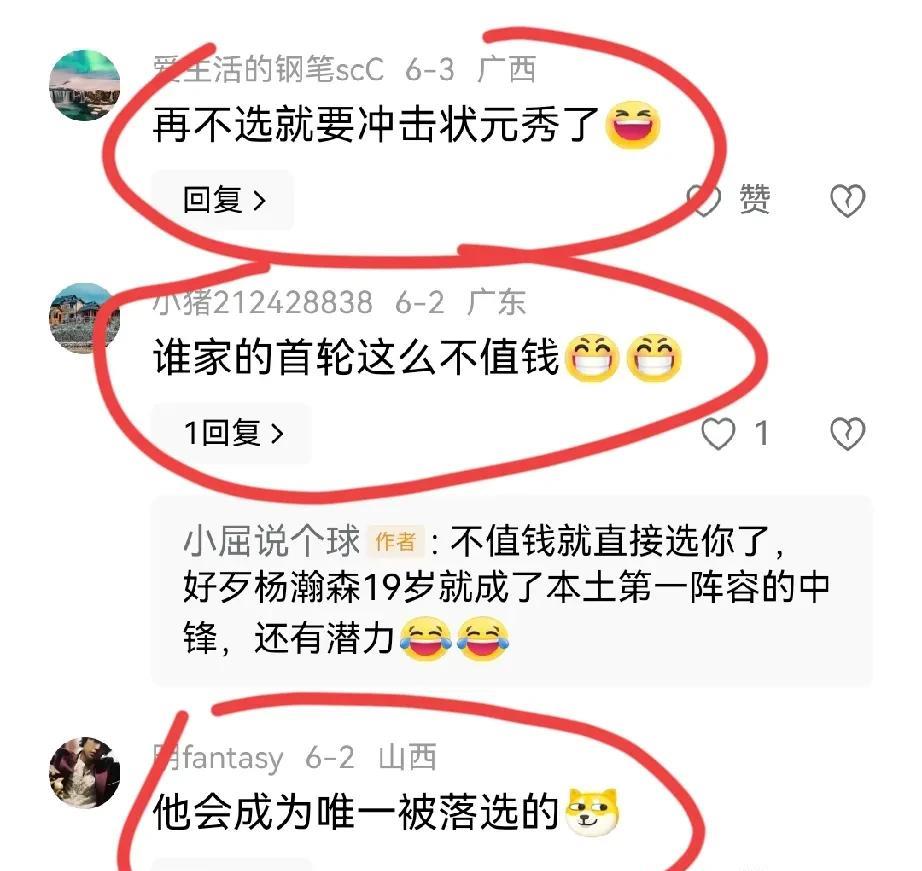Image resolution: width=922 pixels, height=871 pixels.
Task: Tap chevron beside 1回复
Action: (277, 434)
